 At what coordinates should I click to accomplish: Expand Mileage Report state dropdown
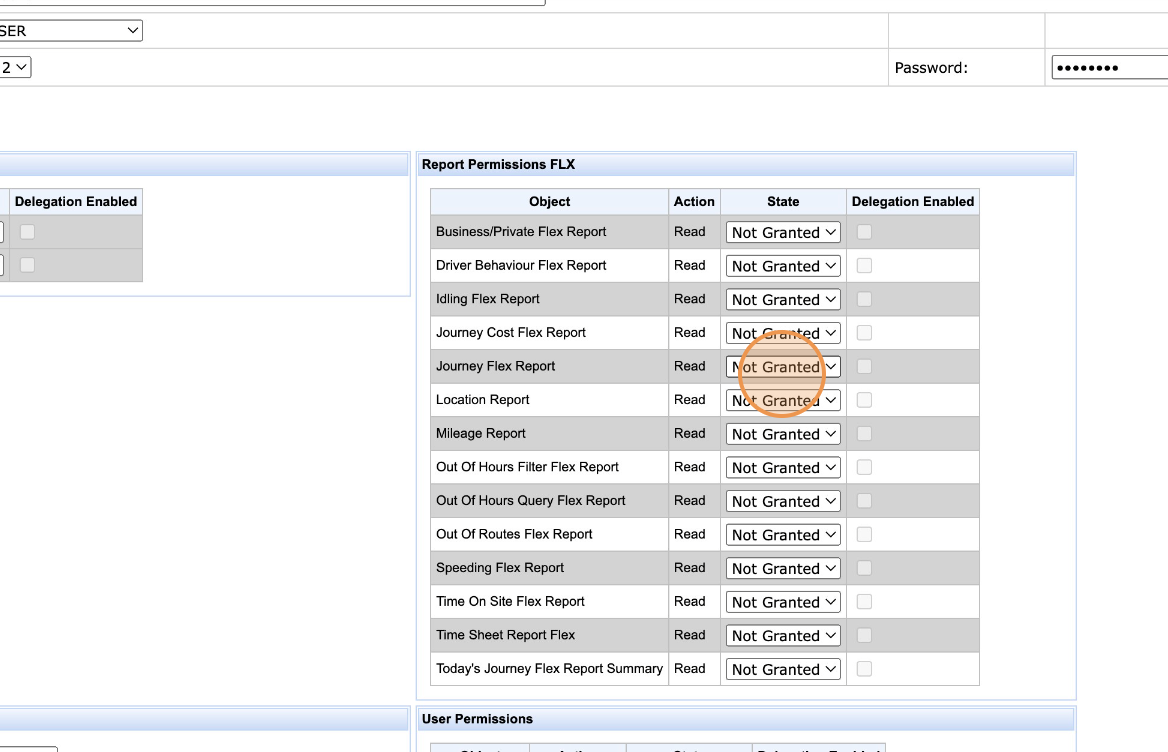click(783, 434)
